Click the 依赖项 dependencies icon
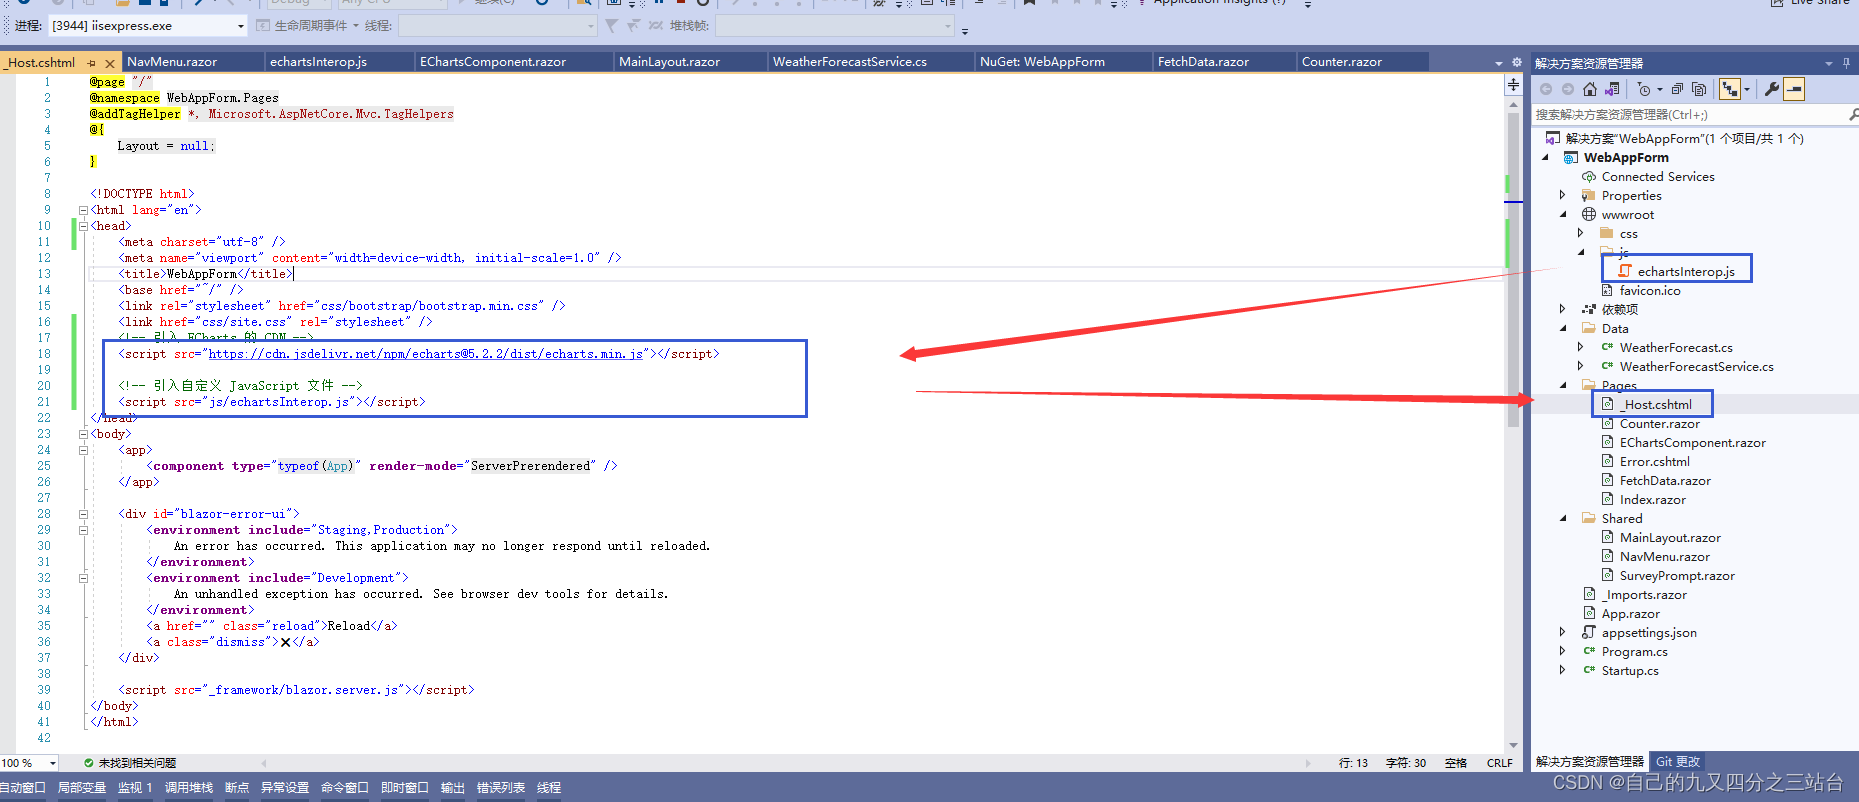 [x=1589, y=309]
